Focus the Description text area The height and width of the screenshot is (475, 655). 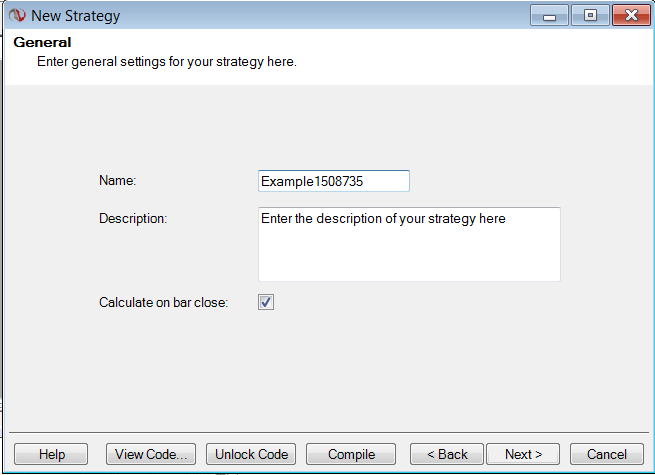click(x=408, y=244)
